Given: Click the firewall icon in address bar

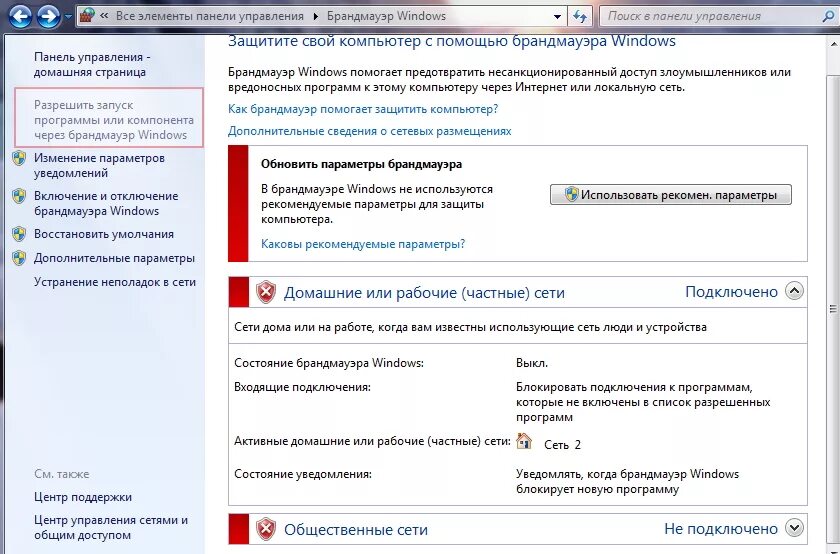Looking at the screenshot, I should pos(86,16).
